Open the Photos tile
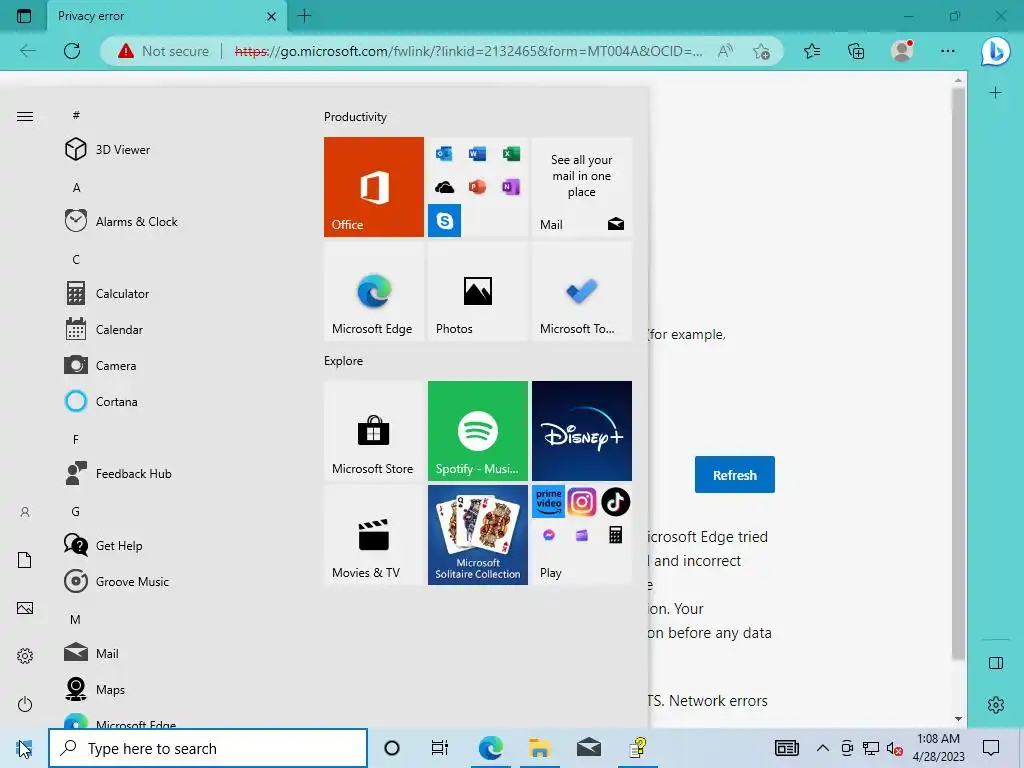The height and width of the screenshot is (768, 1024). [x=477, y=291]
